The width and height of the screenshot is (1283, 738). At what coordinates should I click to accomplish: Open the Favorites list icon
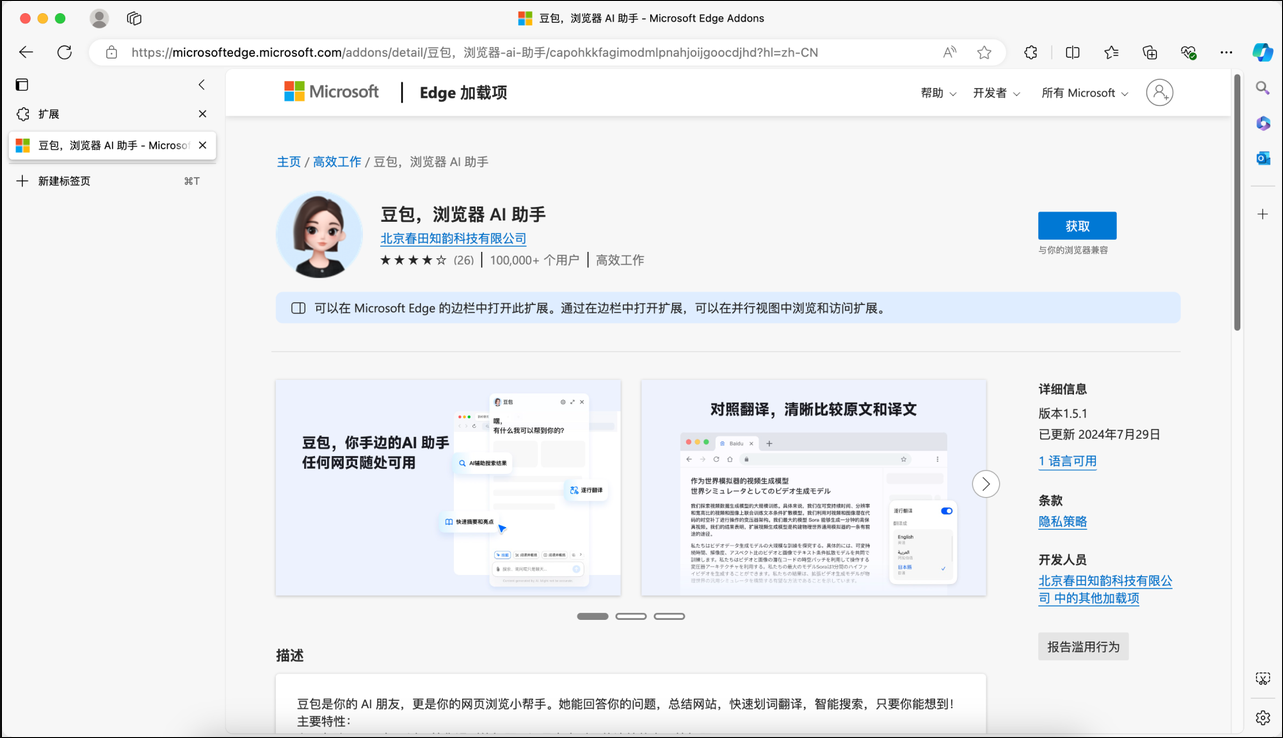pyautogui.click(x=1111, y=52)
